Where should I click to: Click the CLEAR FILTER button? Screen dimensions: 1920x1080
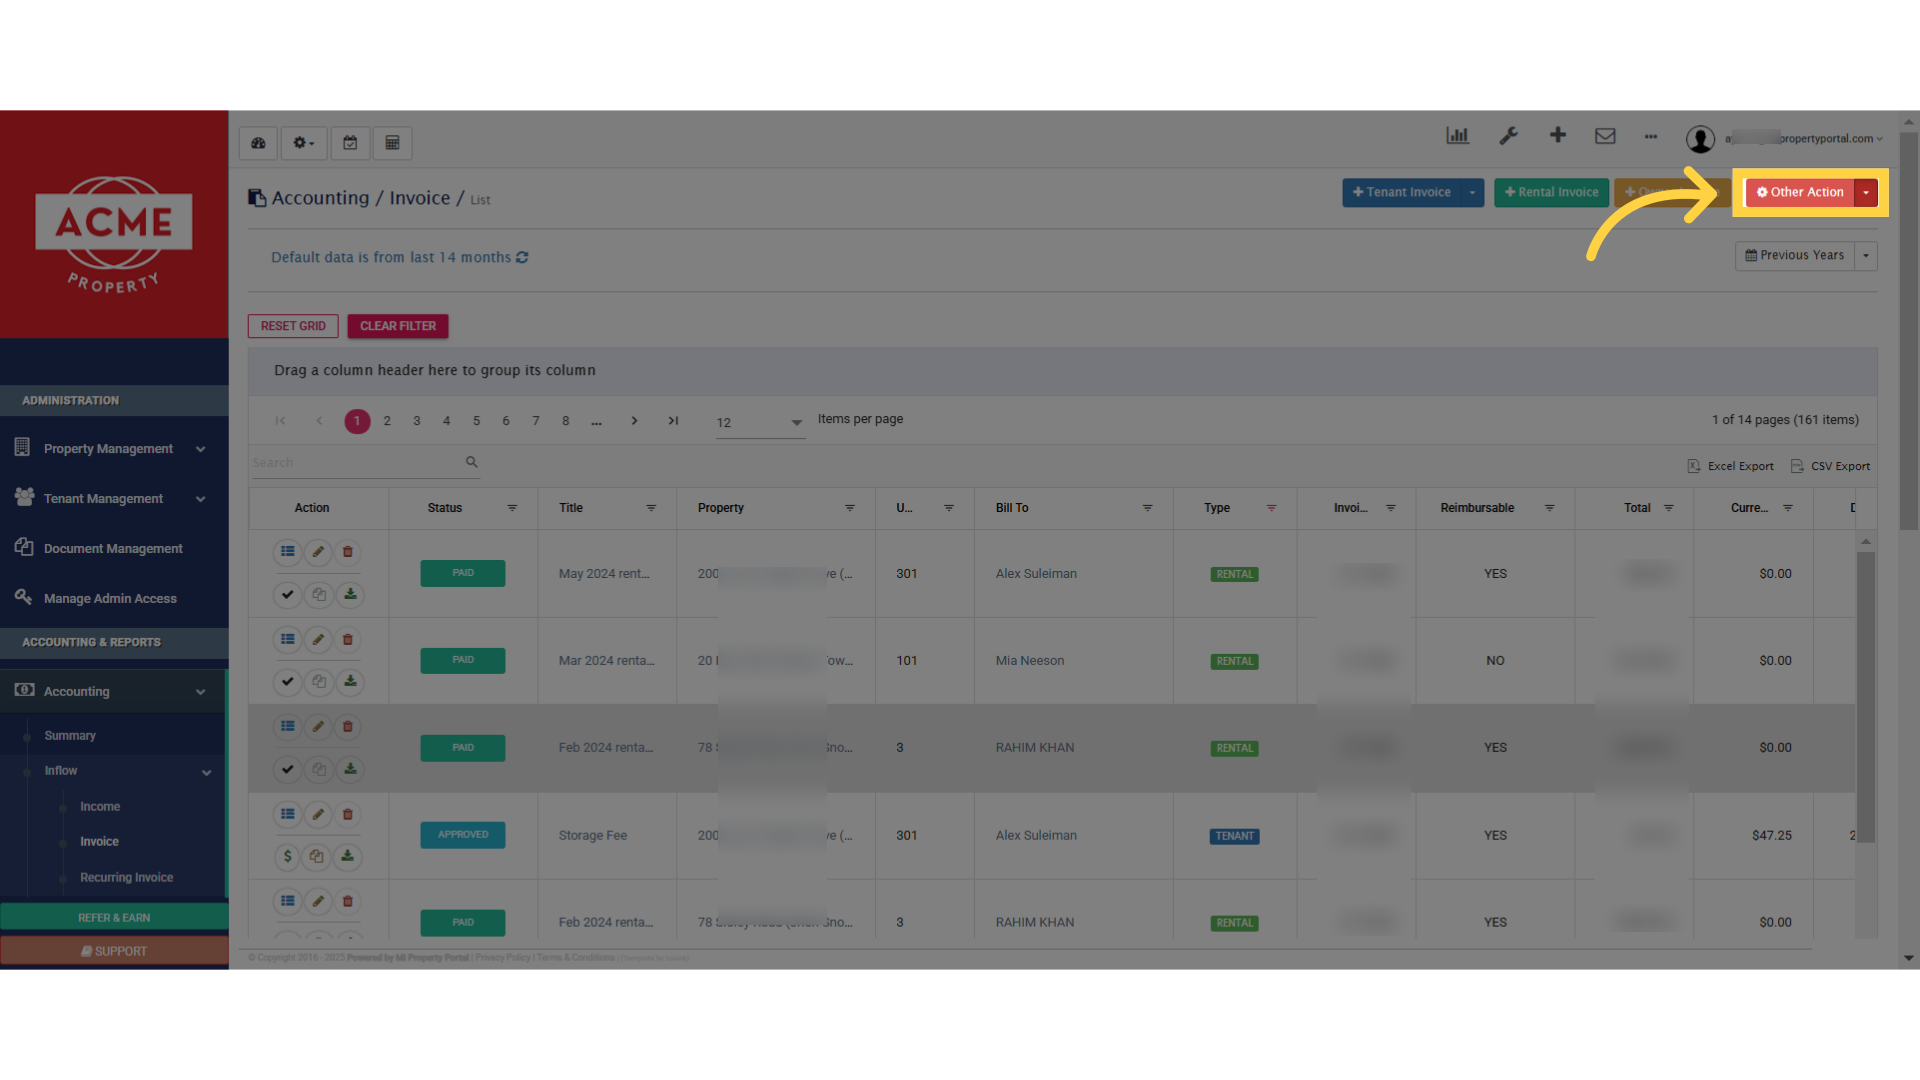pyautogui.click(x=397, y=326)
